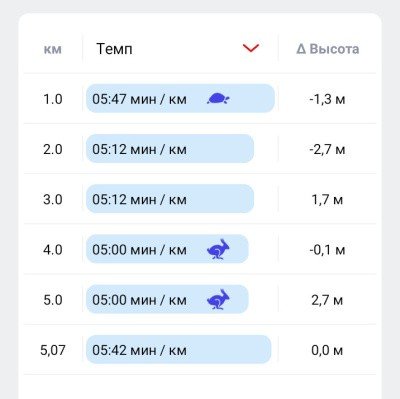Viewport: 400px width, 399px height.
Task: Select the 05:47 мин / км pace bar
Action: point(180,98)
